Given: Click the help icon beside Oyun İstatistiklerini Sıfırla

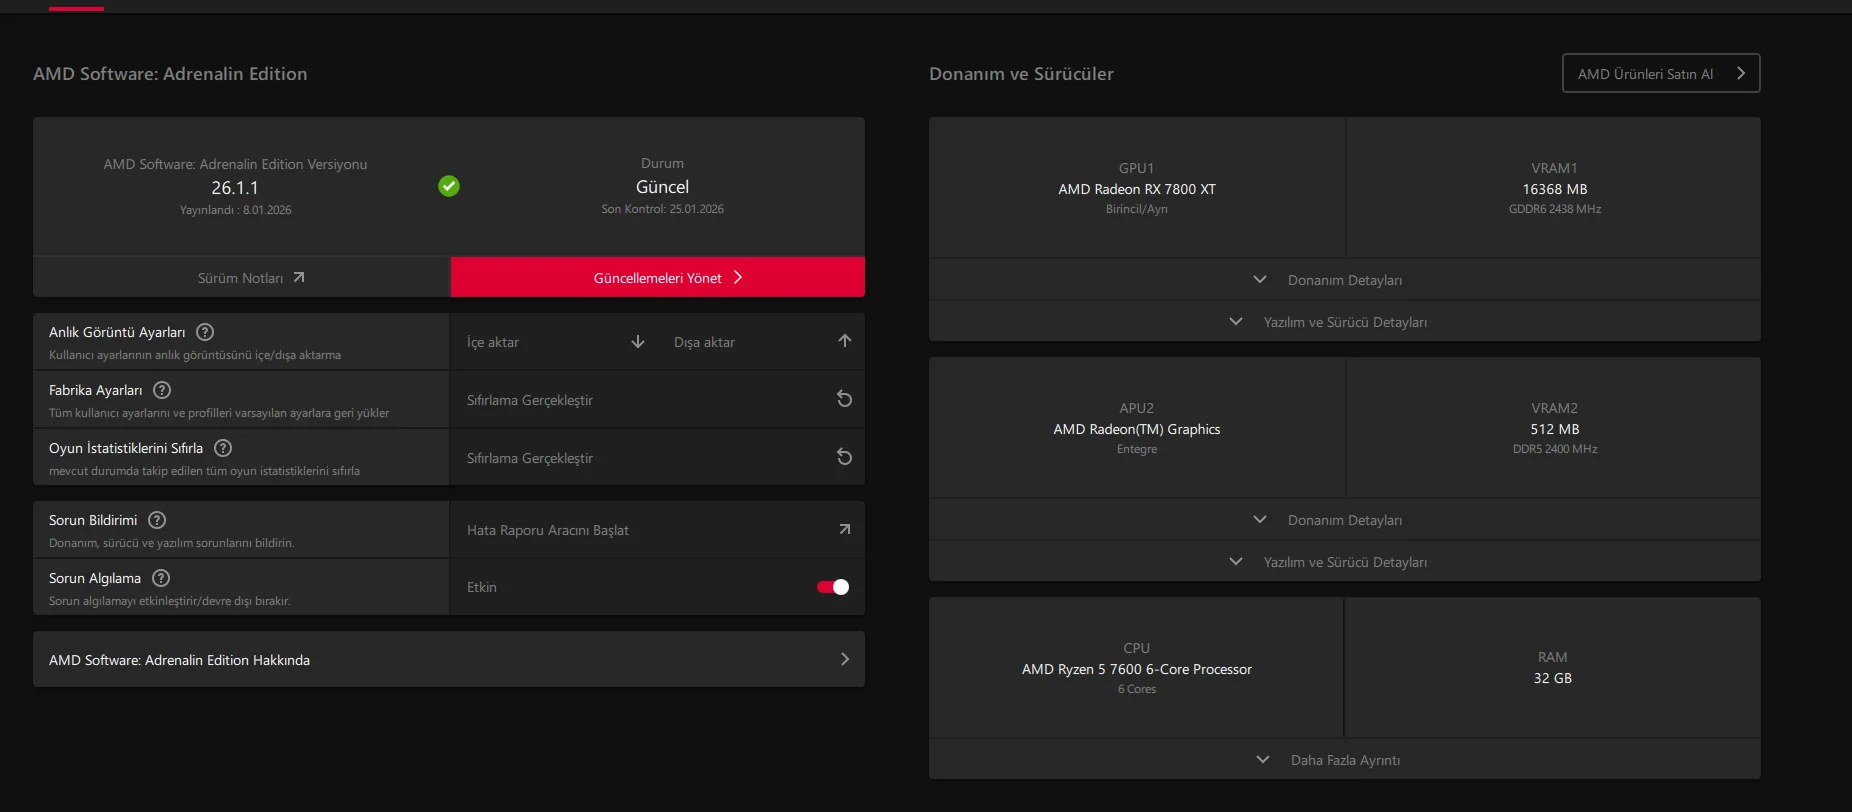Looking at the screenshot, I should click(223, 448).
